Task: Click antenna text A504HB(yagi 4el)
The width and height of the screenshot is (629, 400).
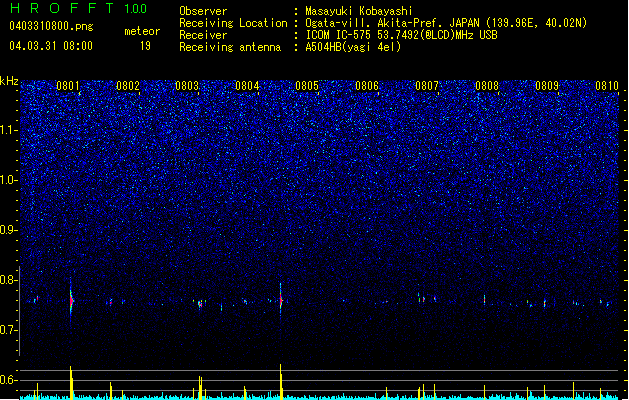Action: [353, 47]
